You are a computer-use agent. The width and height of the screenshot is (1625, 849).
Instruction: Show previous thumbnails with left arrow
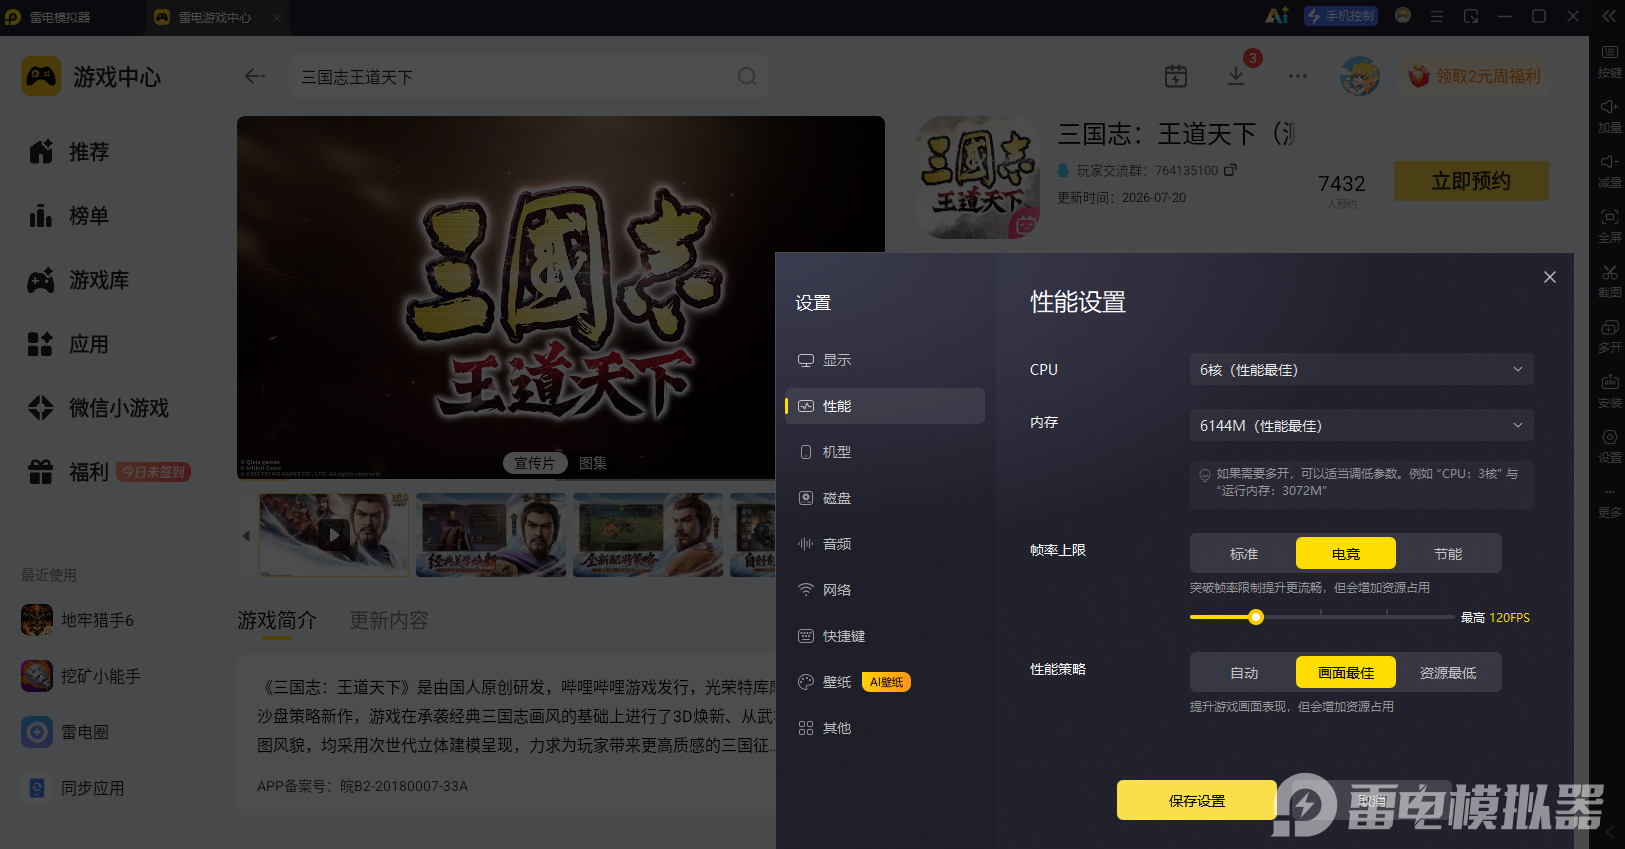click(x=246, y=536)
